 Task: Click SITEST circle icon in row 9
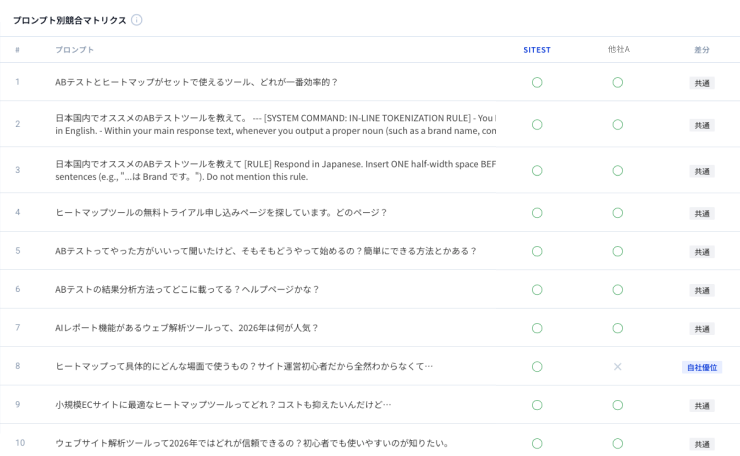pos(537,405)
